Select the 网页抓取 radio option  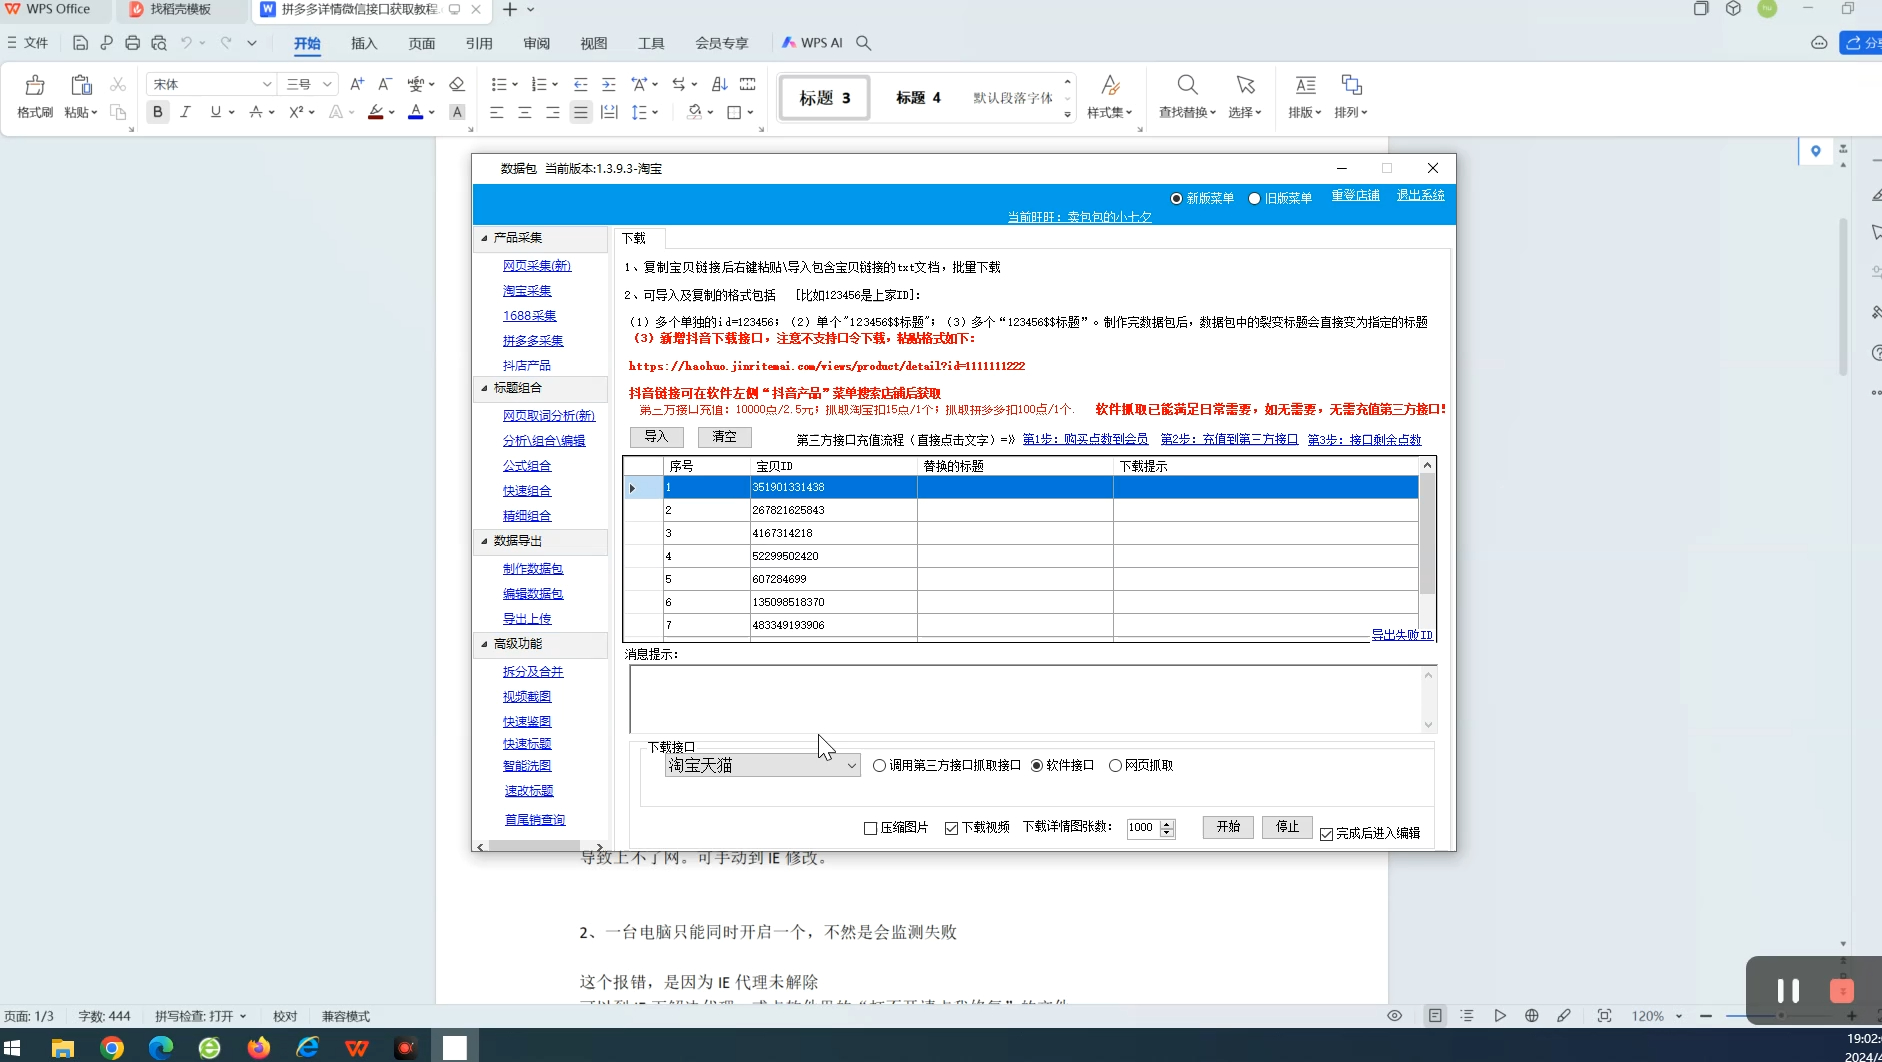1115,765
